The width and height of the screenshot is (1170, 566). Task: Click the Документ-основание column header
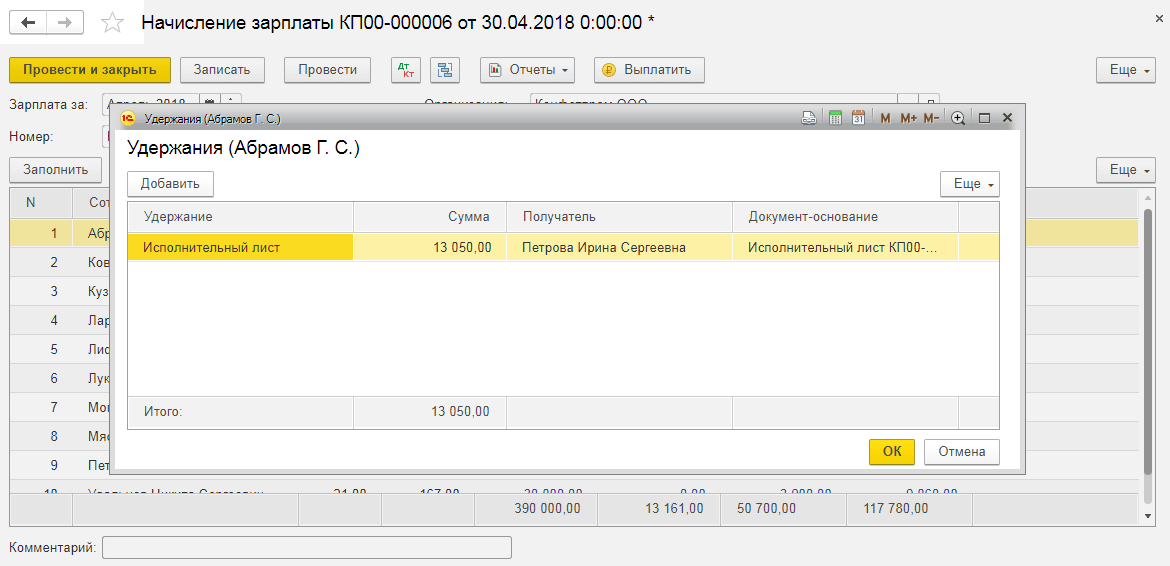(x=845, y=217)
